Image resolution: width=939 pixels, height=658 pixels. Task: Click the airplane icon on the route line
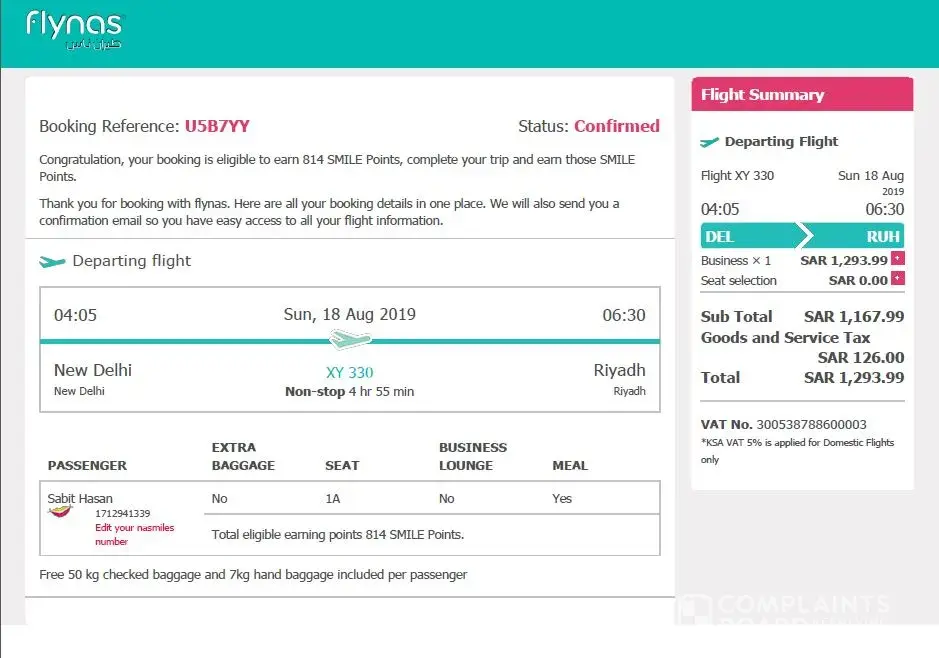click(349, 340)
